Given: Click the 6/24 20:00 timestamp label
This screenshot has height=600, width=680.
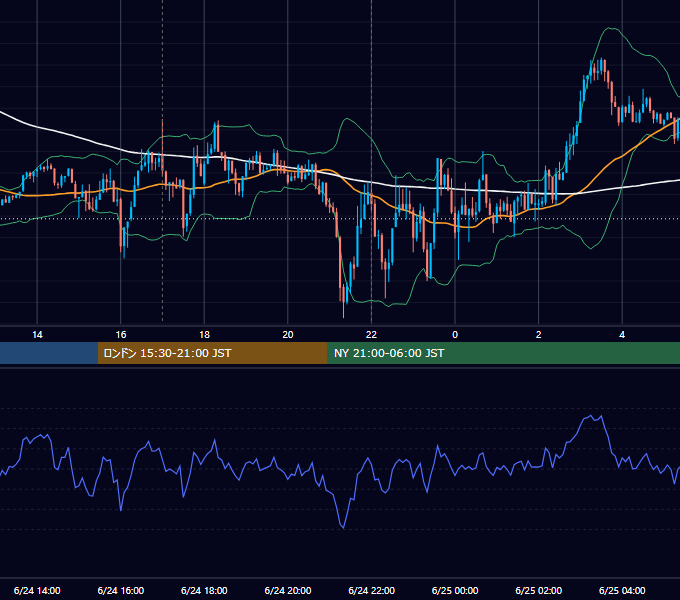Looking at the screenshot, I should point(288,590).
